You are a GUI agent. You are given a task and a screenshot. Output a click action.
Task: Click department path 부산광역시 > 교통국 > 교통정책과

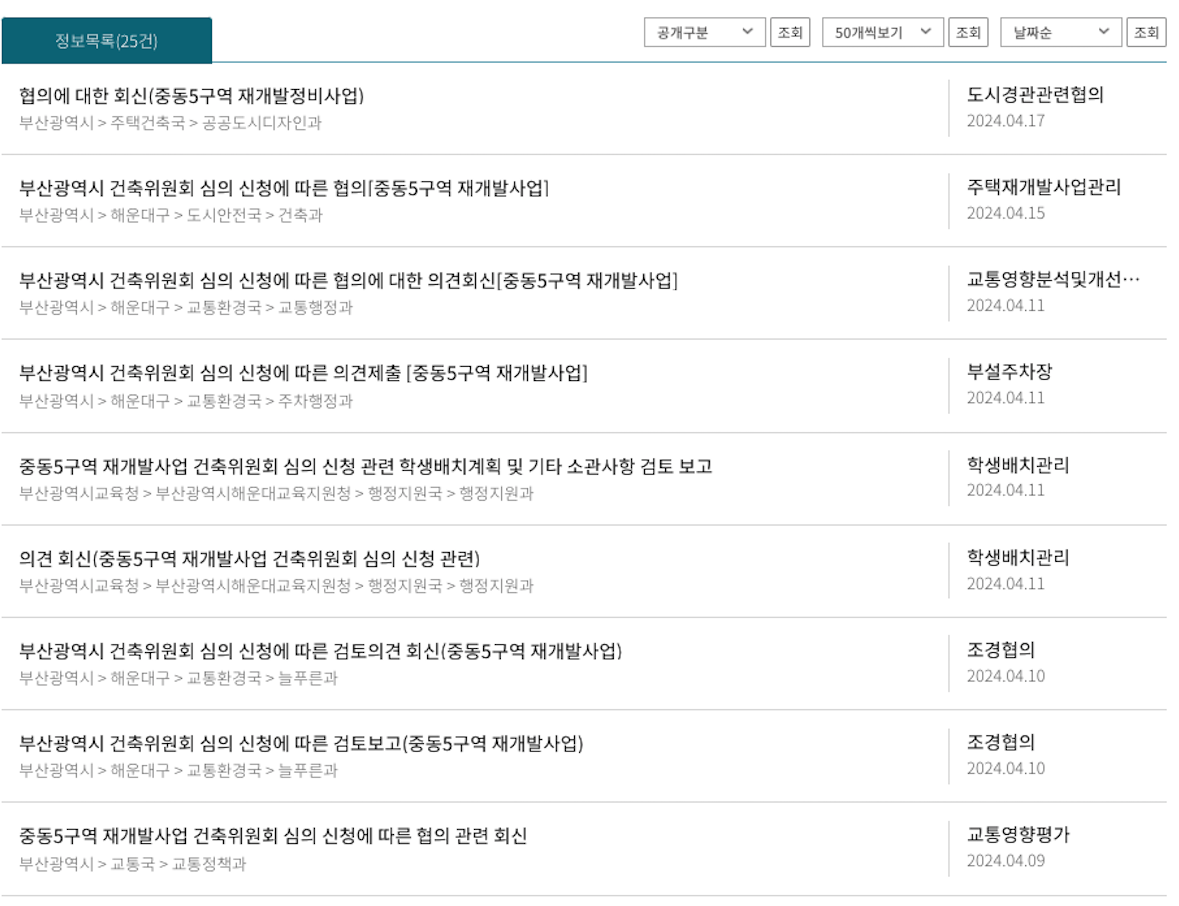point(132,864)
